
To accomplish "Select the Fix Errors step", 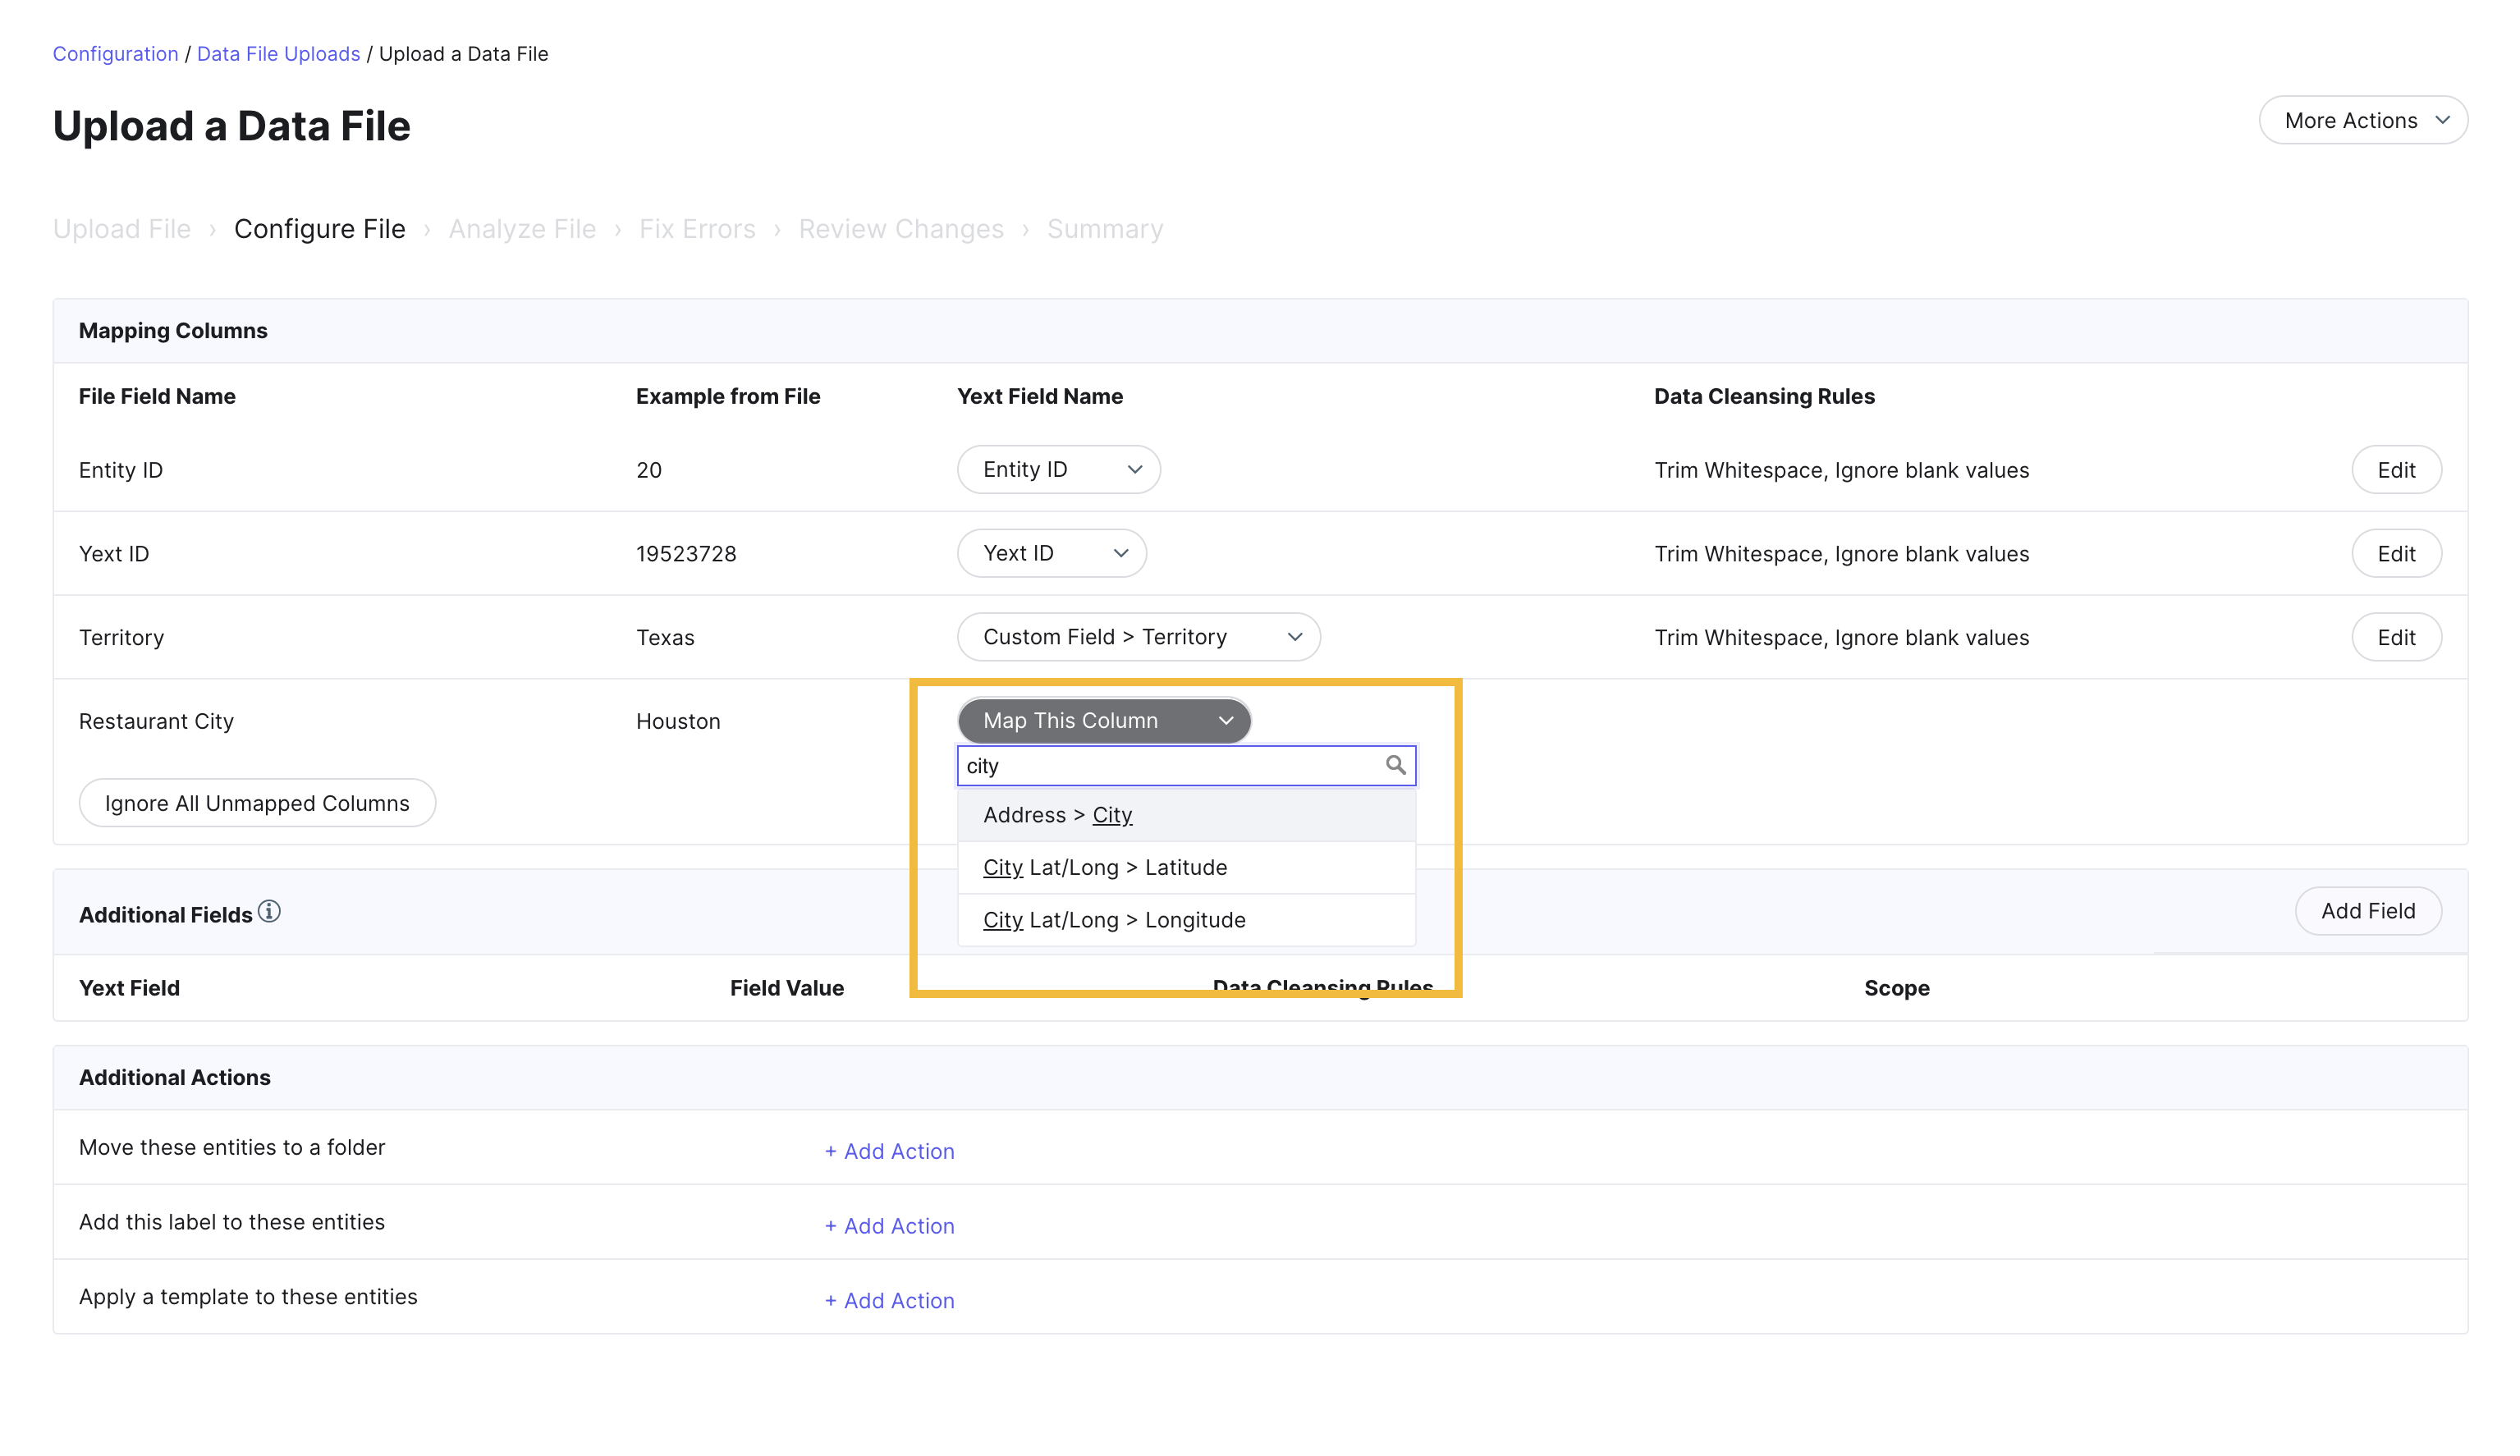I will point(697,229).
